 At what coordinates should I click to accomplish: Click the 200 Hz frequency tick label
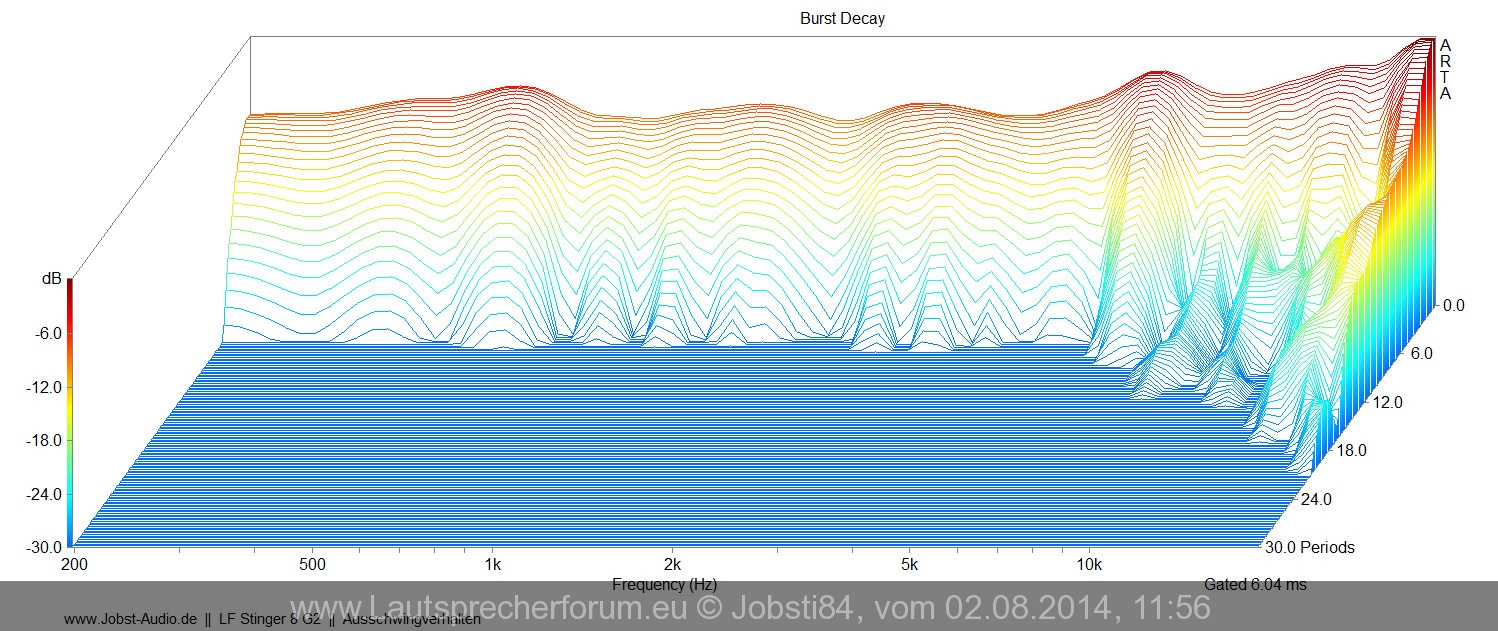click(74, 565)
